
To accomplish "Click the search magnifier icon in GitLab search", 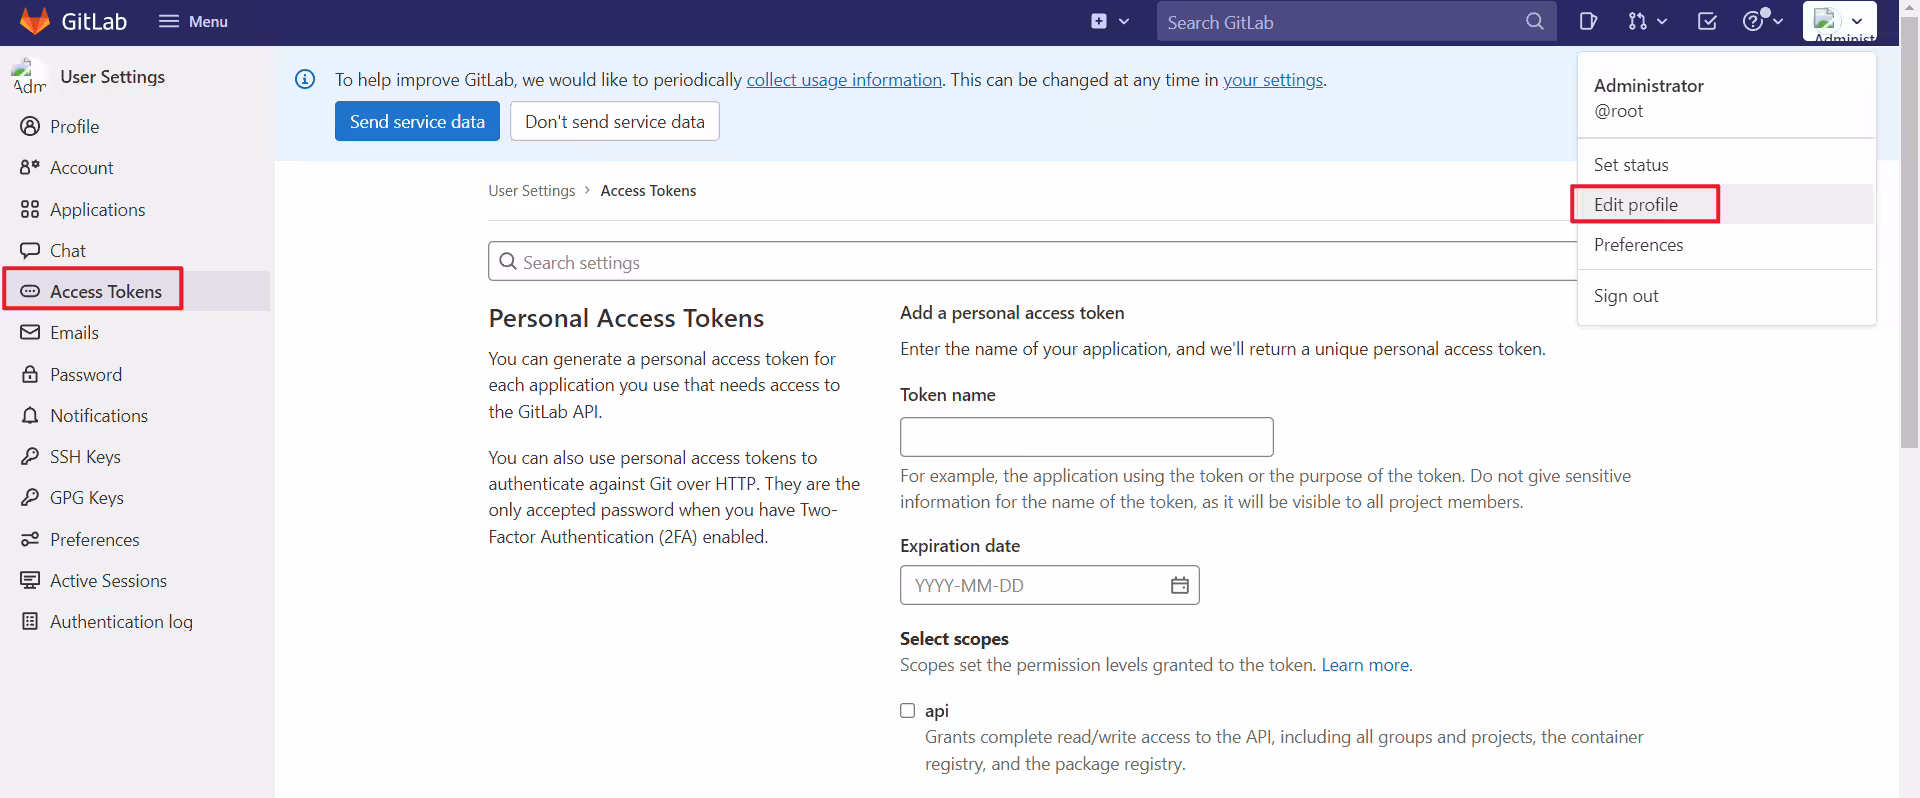I will click(x=1534, y=21).
